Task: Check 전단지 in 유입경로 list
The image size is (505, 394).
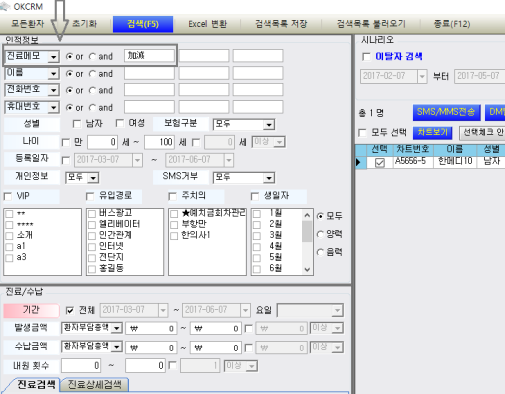Action: pyautogui.click(x=92, y=258)
